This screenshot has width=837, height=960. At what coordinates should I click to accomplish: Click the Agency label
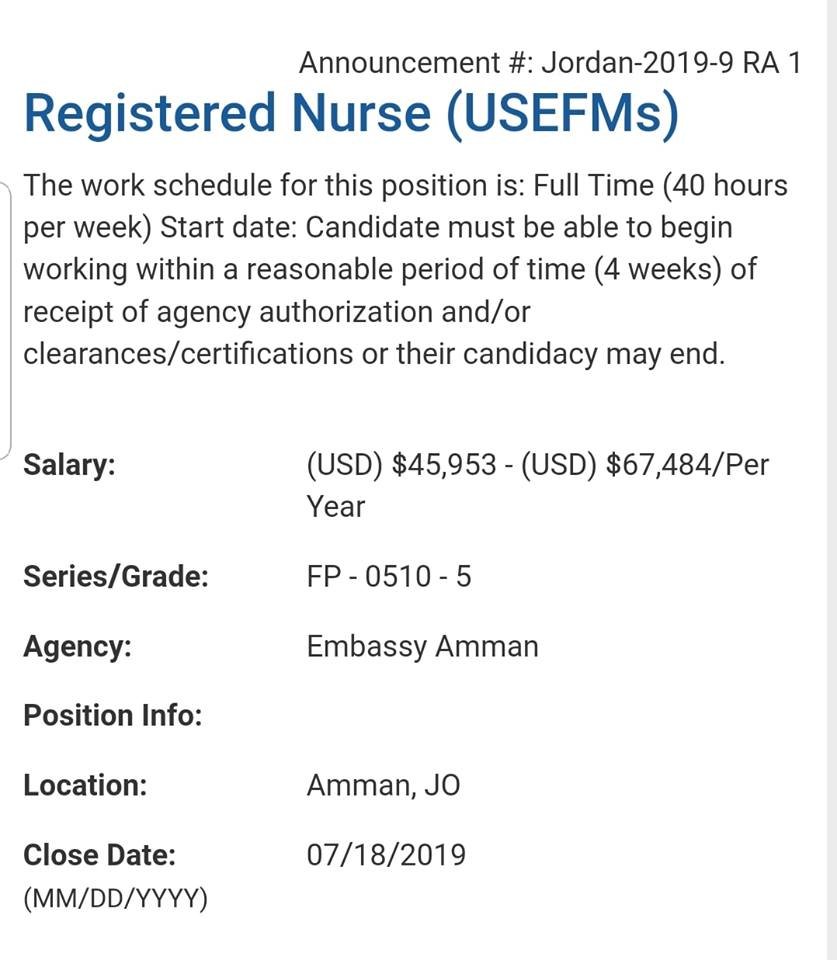pos(77,646)
